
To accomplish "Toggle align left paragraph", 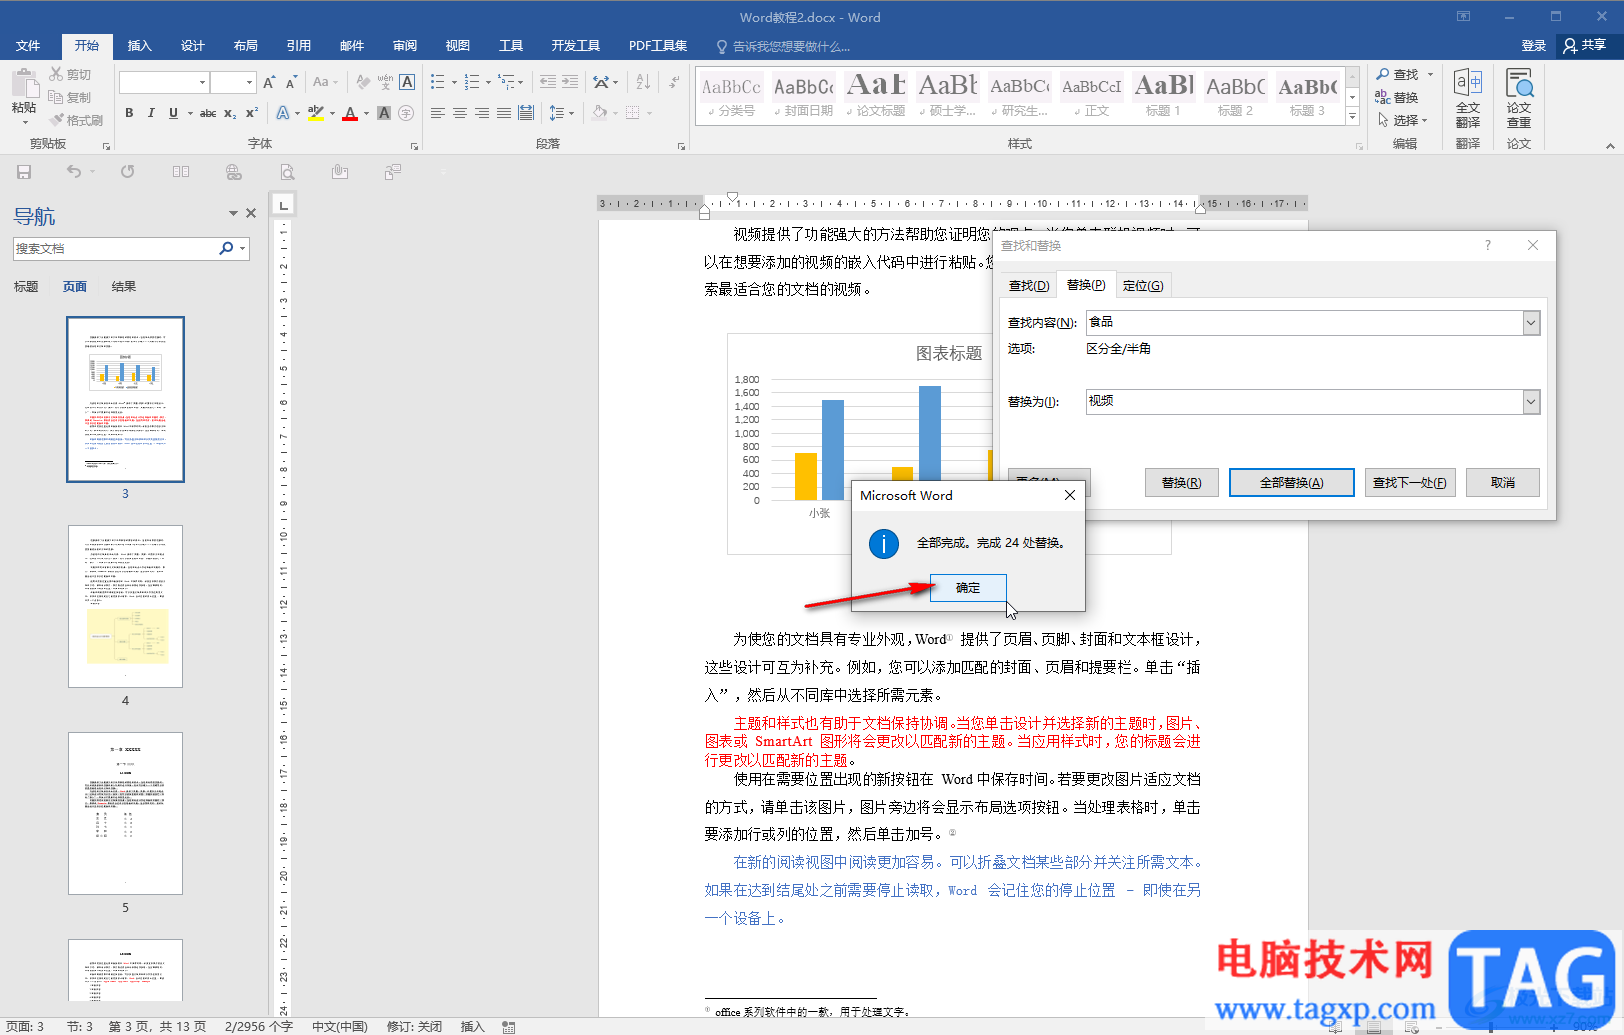I will 438,113.
